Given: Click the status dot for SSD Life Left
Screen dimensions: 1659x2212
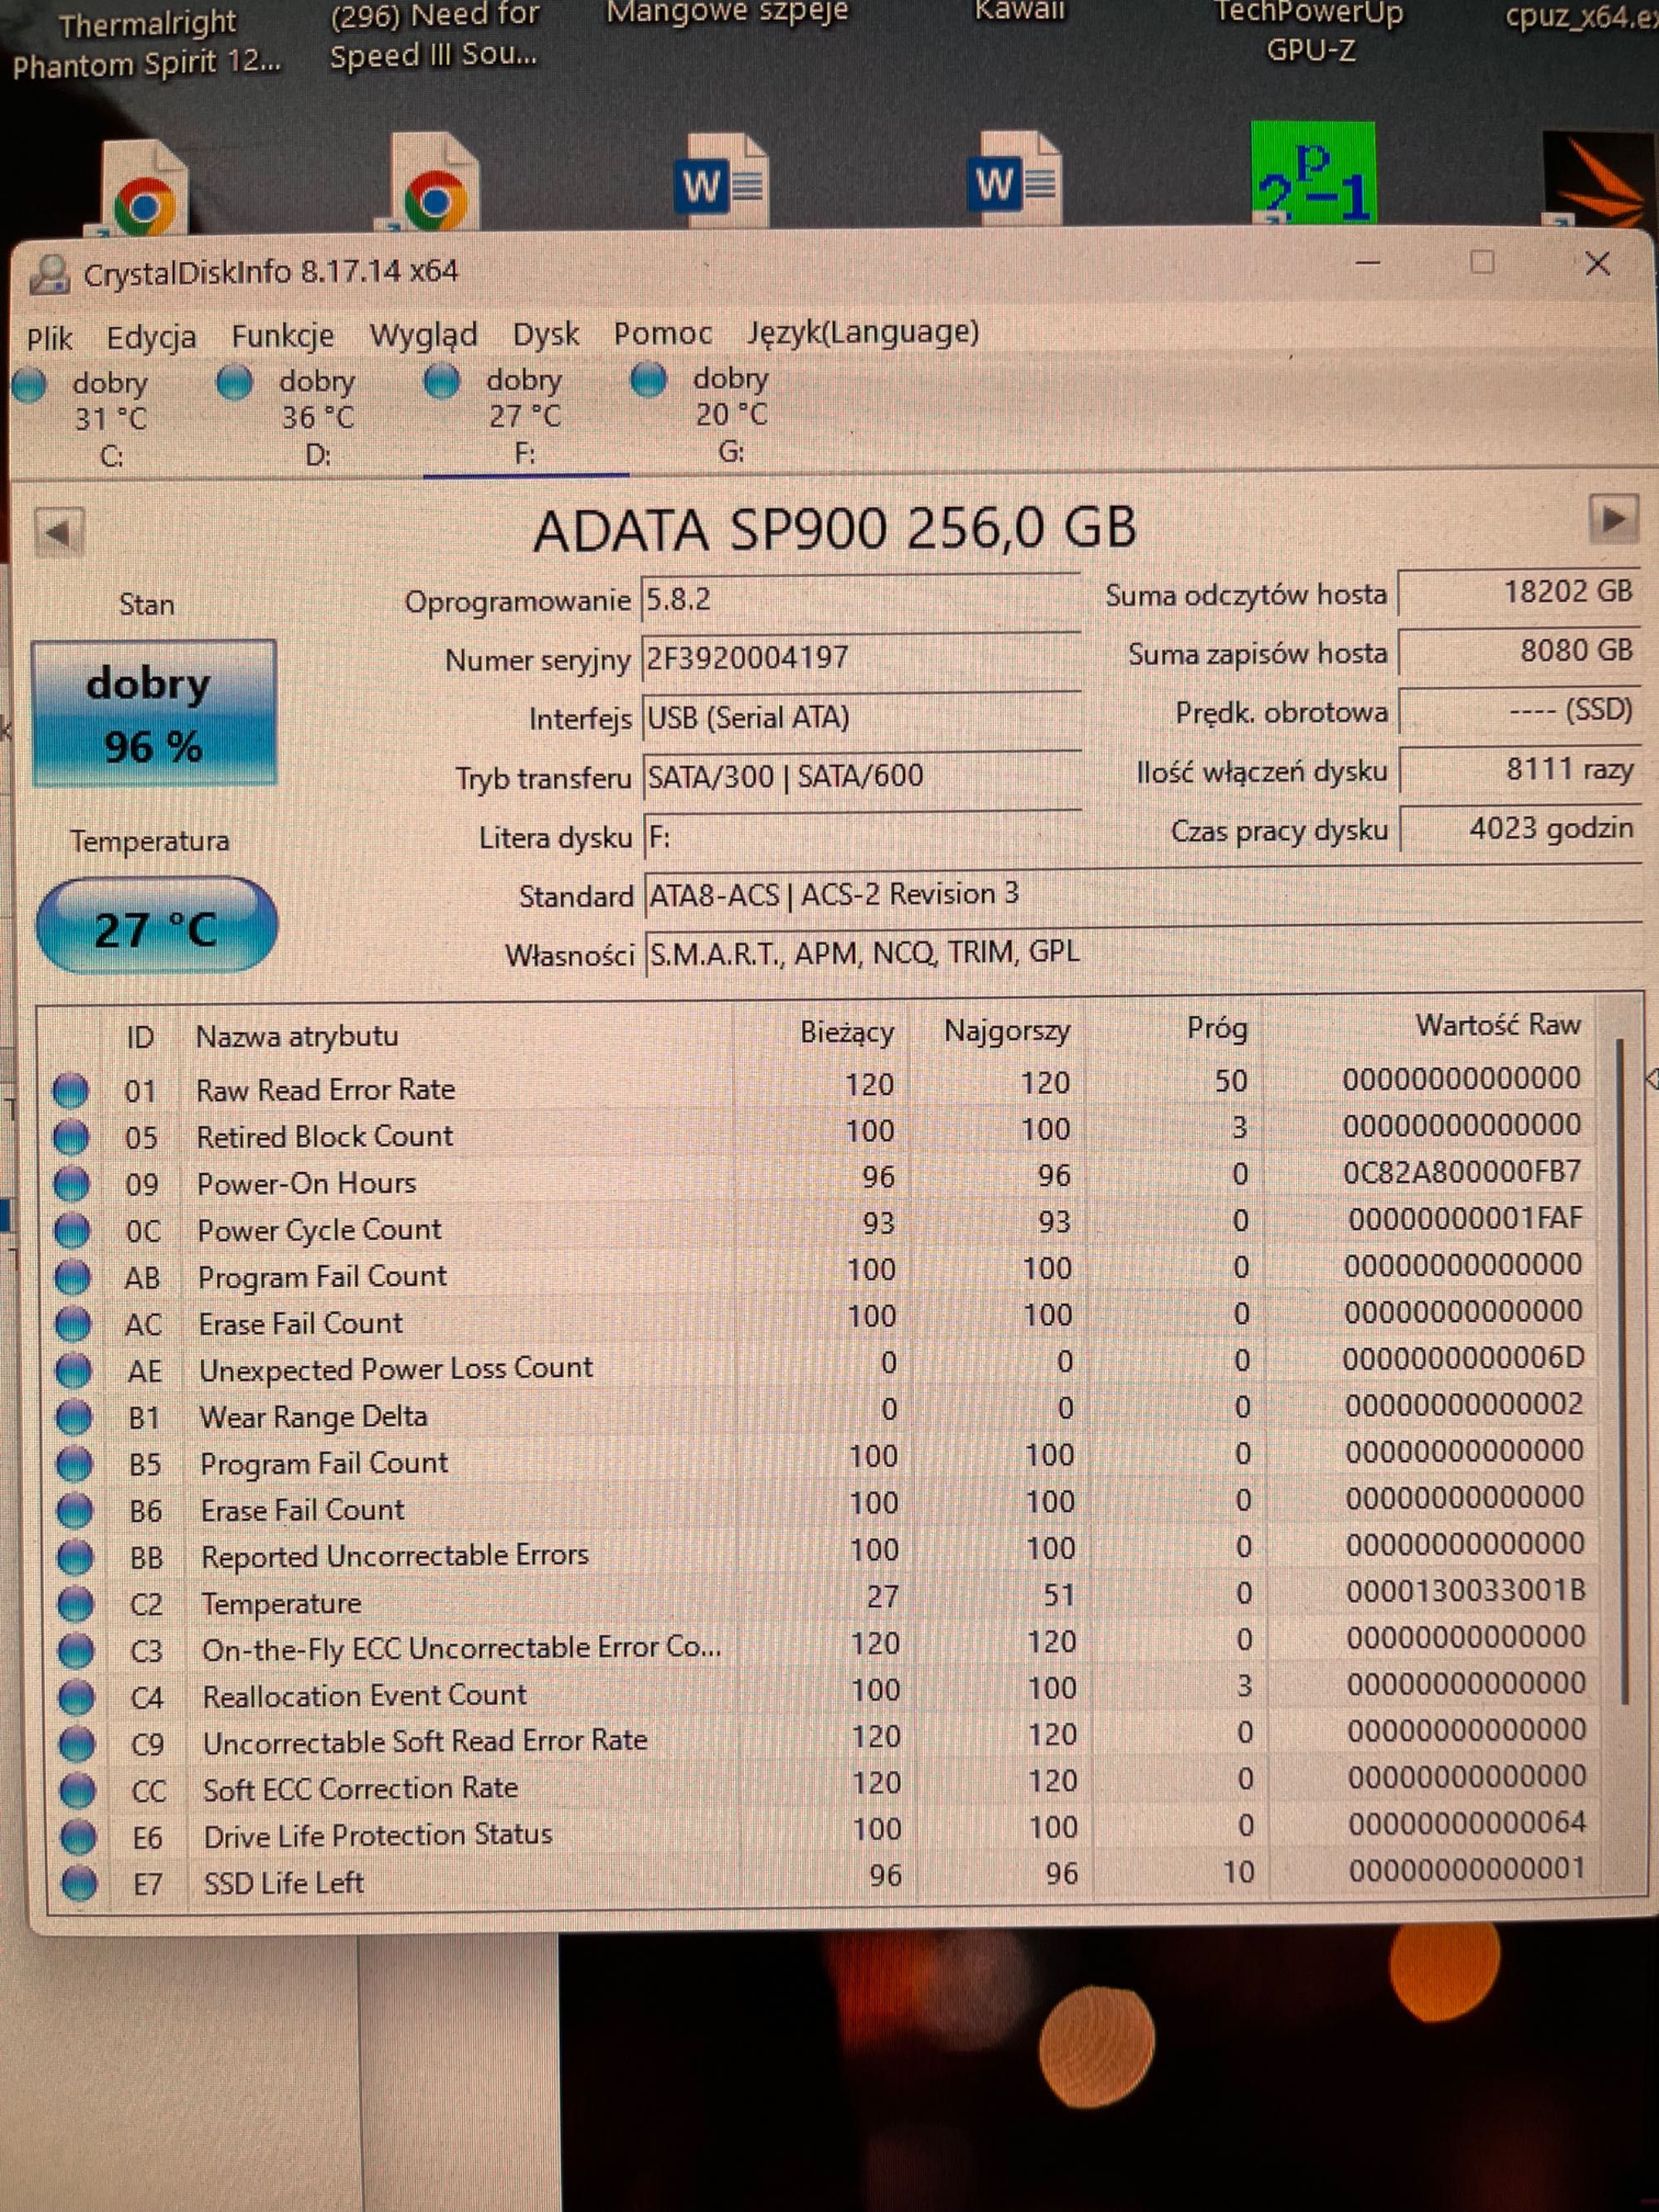Looking at the screenshot, I should [x=79, y=1884].
